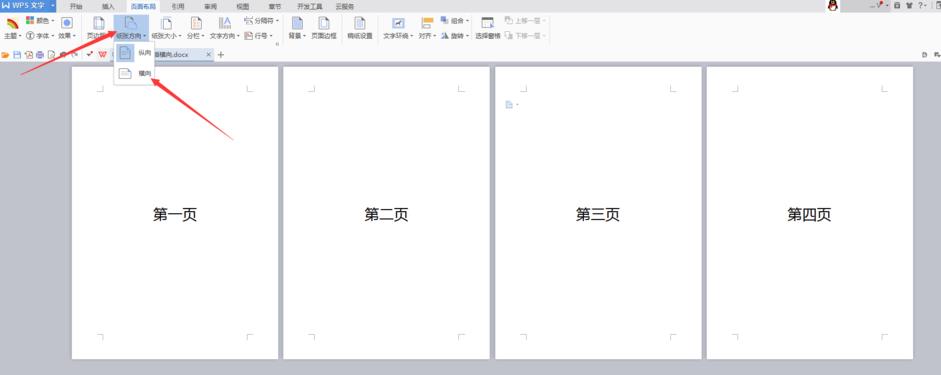Open the 旋转 rotate dropdown
This screenshot has height=375, width=941.
(x=455, y=36)
